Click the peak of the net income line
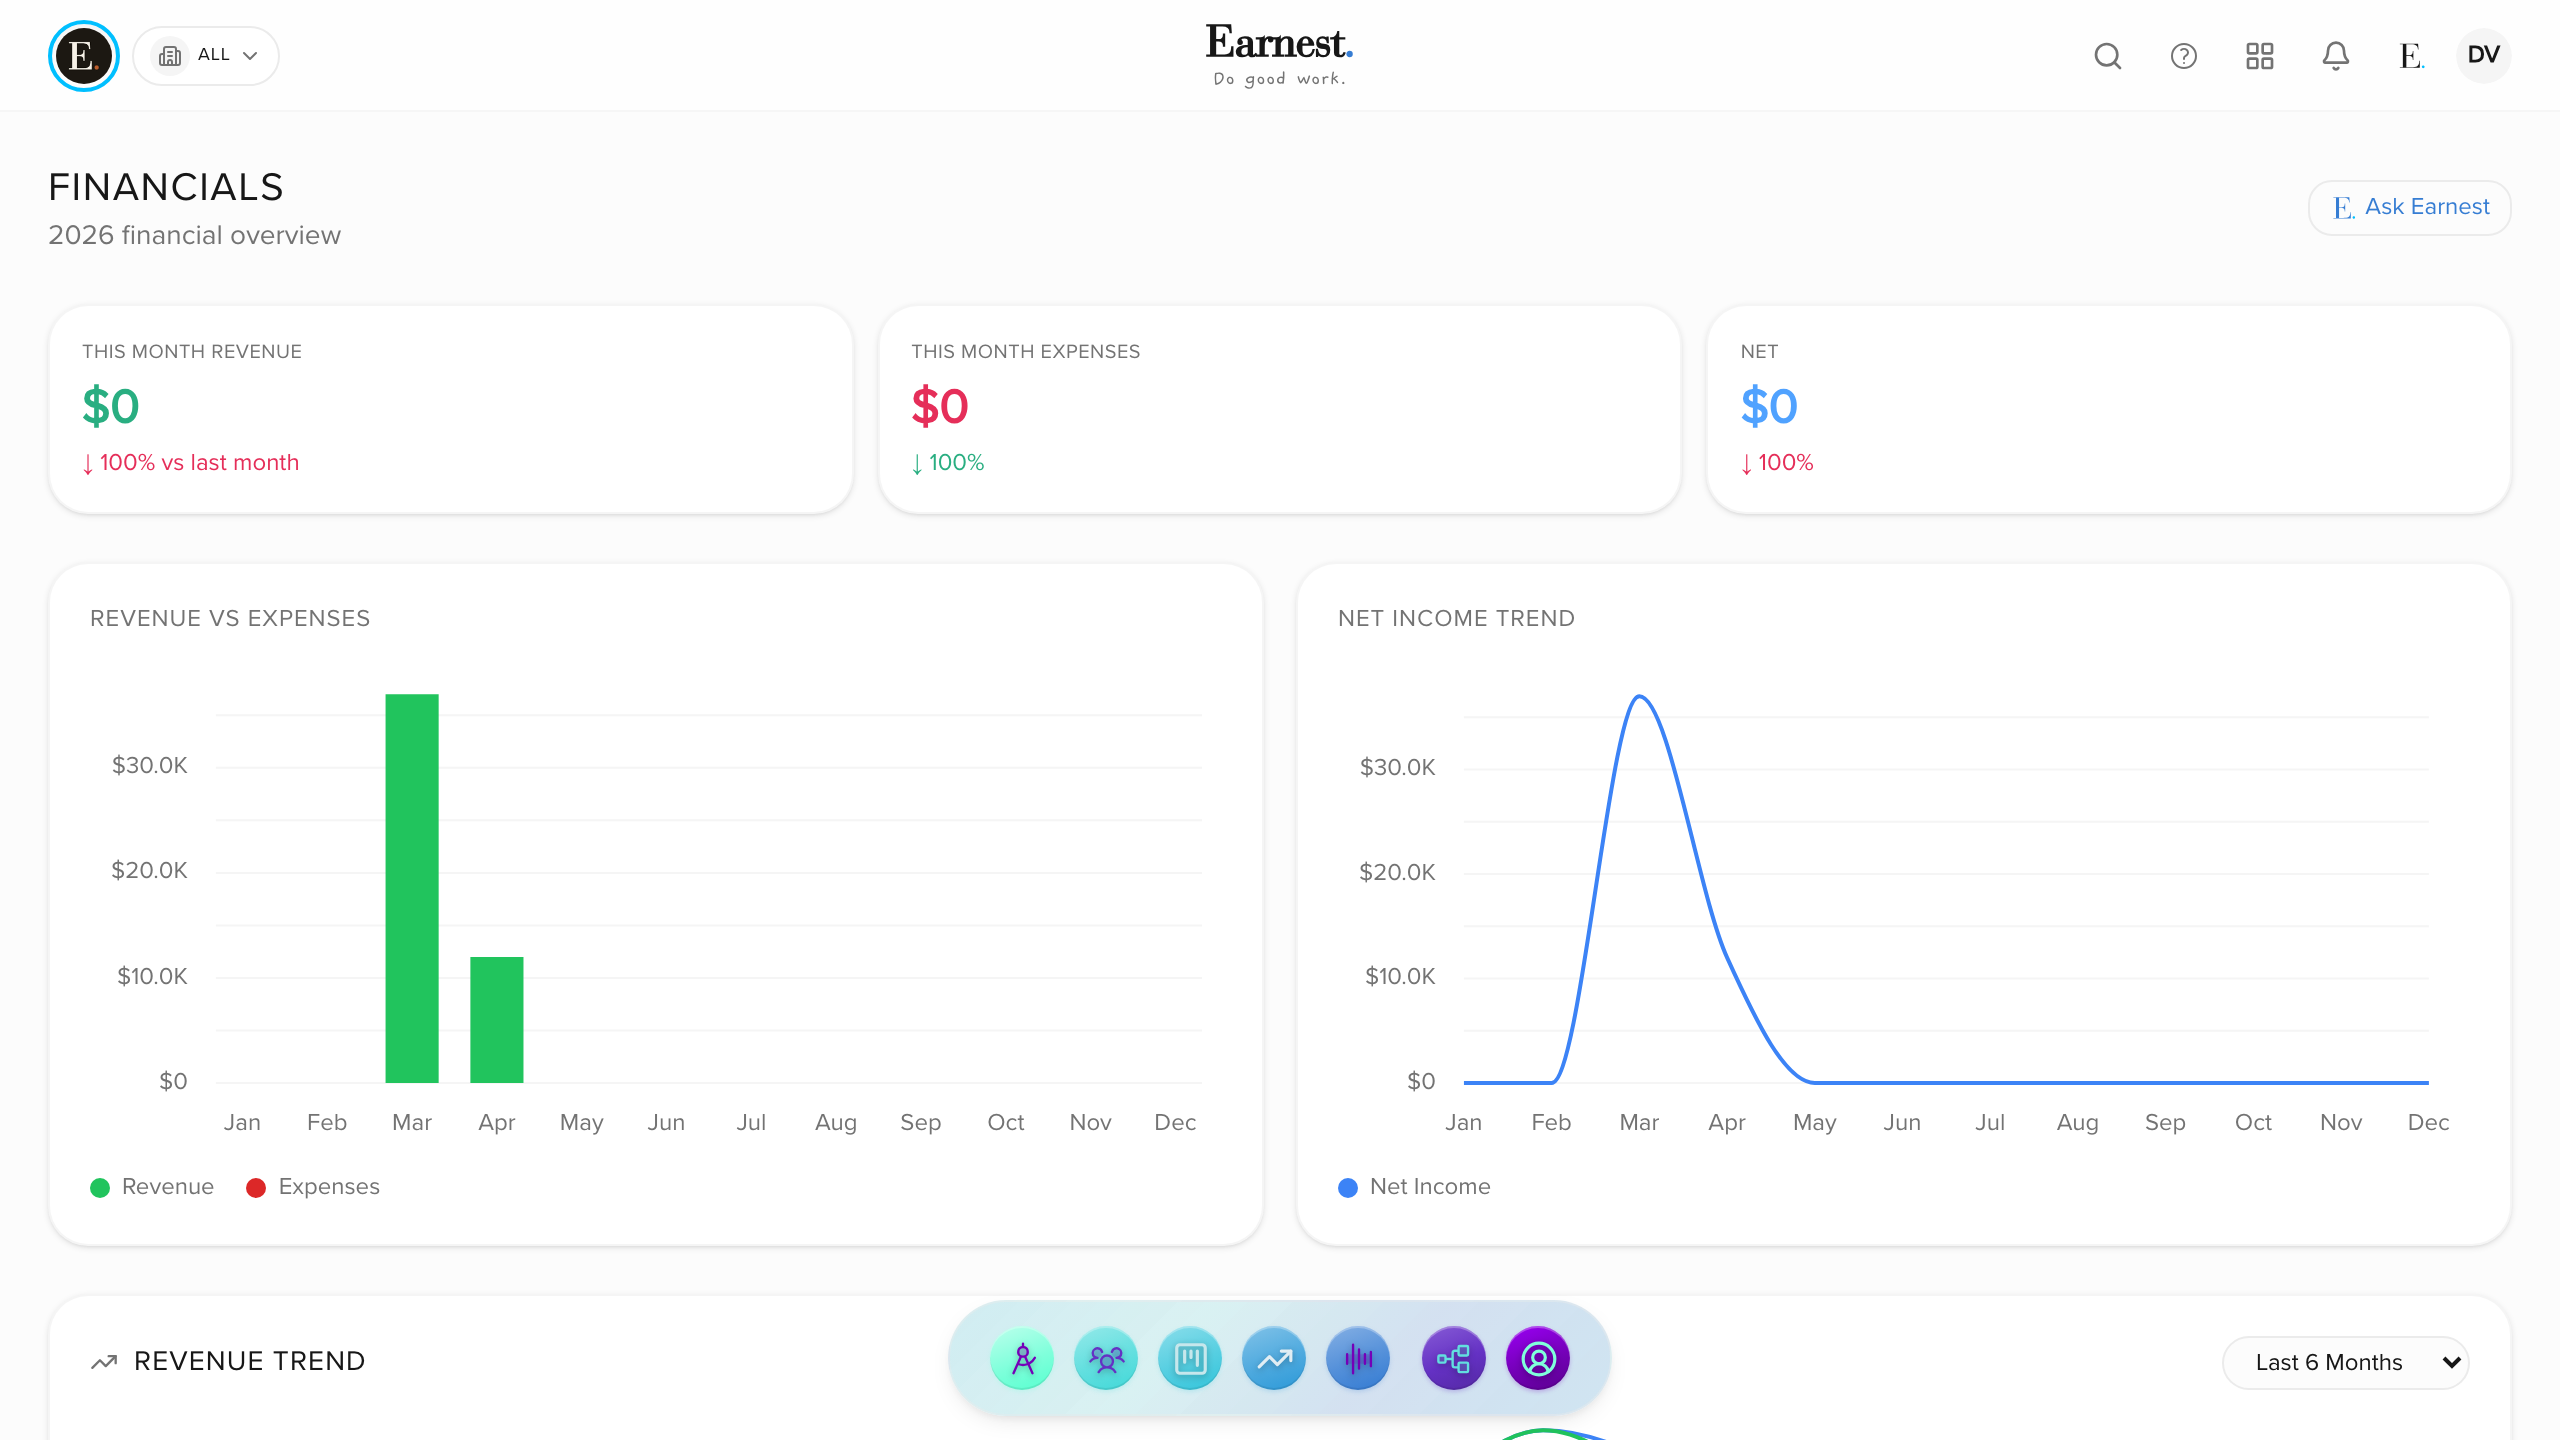Screen dimensions: 2560x1440 pyautogui.click(x=1640, y=697)
